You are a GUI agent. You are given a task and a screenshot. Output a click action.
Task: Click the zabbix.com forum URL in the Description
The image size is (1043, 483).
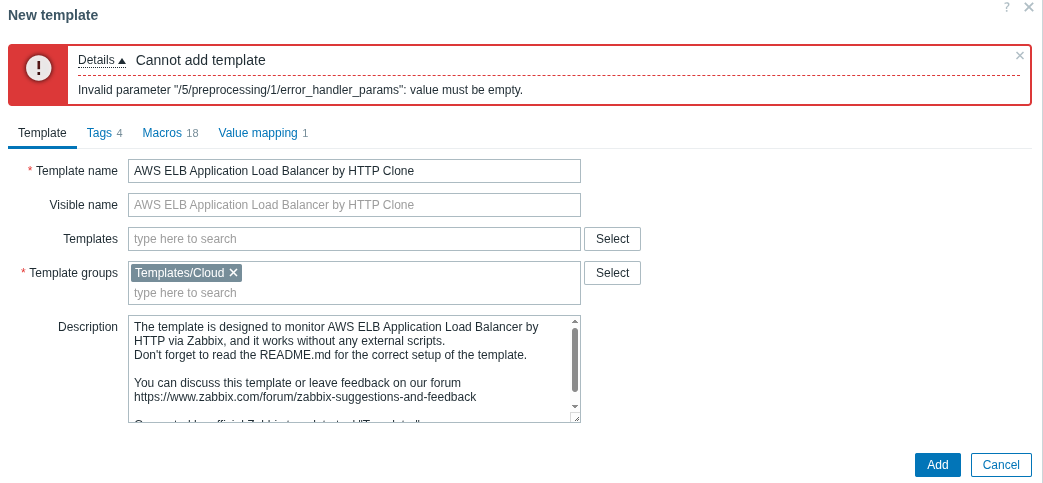click(305, 397)
